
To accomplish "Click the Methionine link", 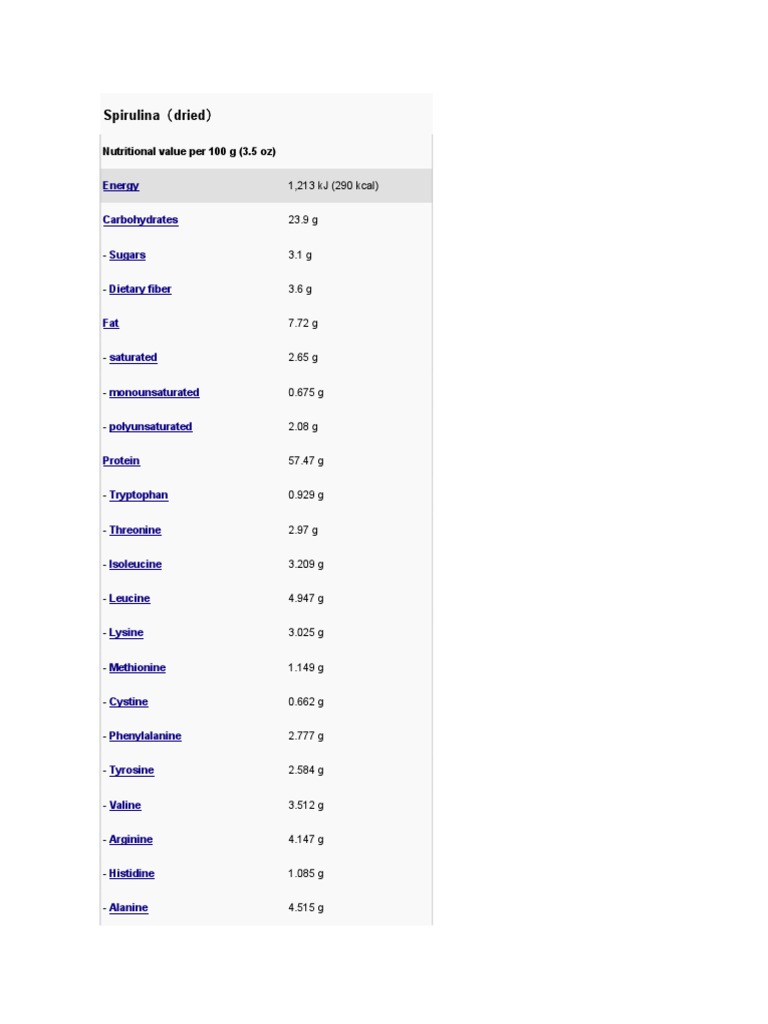I will (x=137, y=667).
